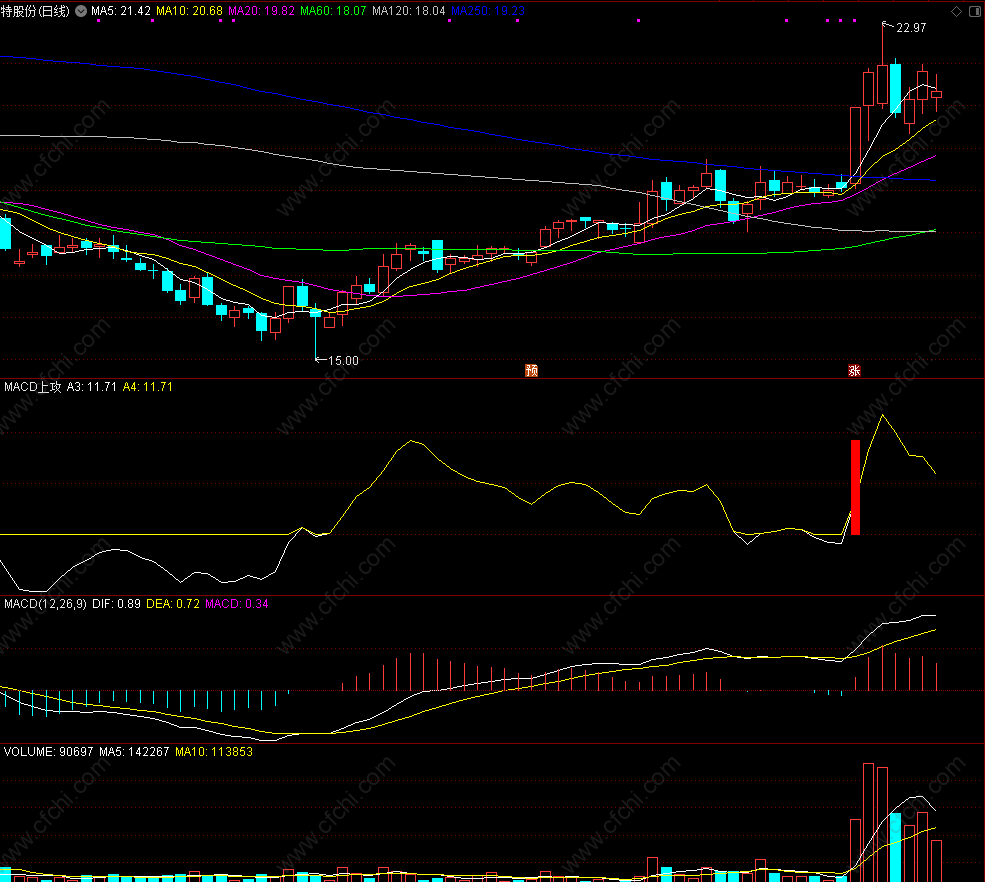Open the dropdown arrow beside 特股份(日线)
This screenshot has width=985, height=882.
(x=81, y=11)
